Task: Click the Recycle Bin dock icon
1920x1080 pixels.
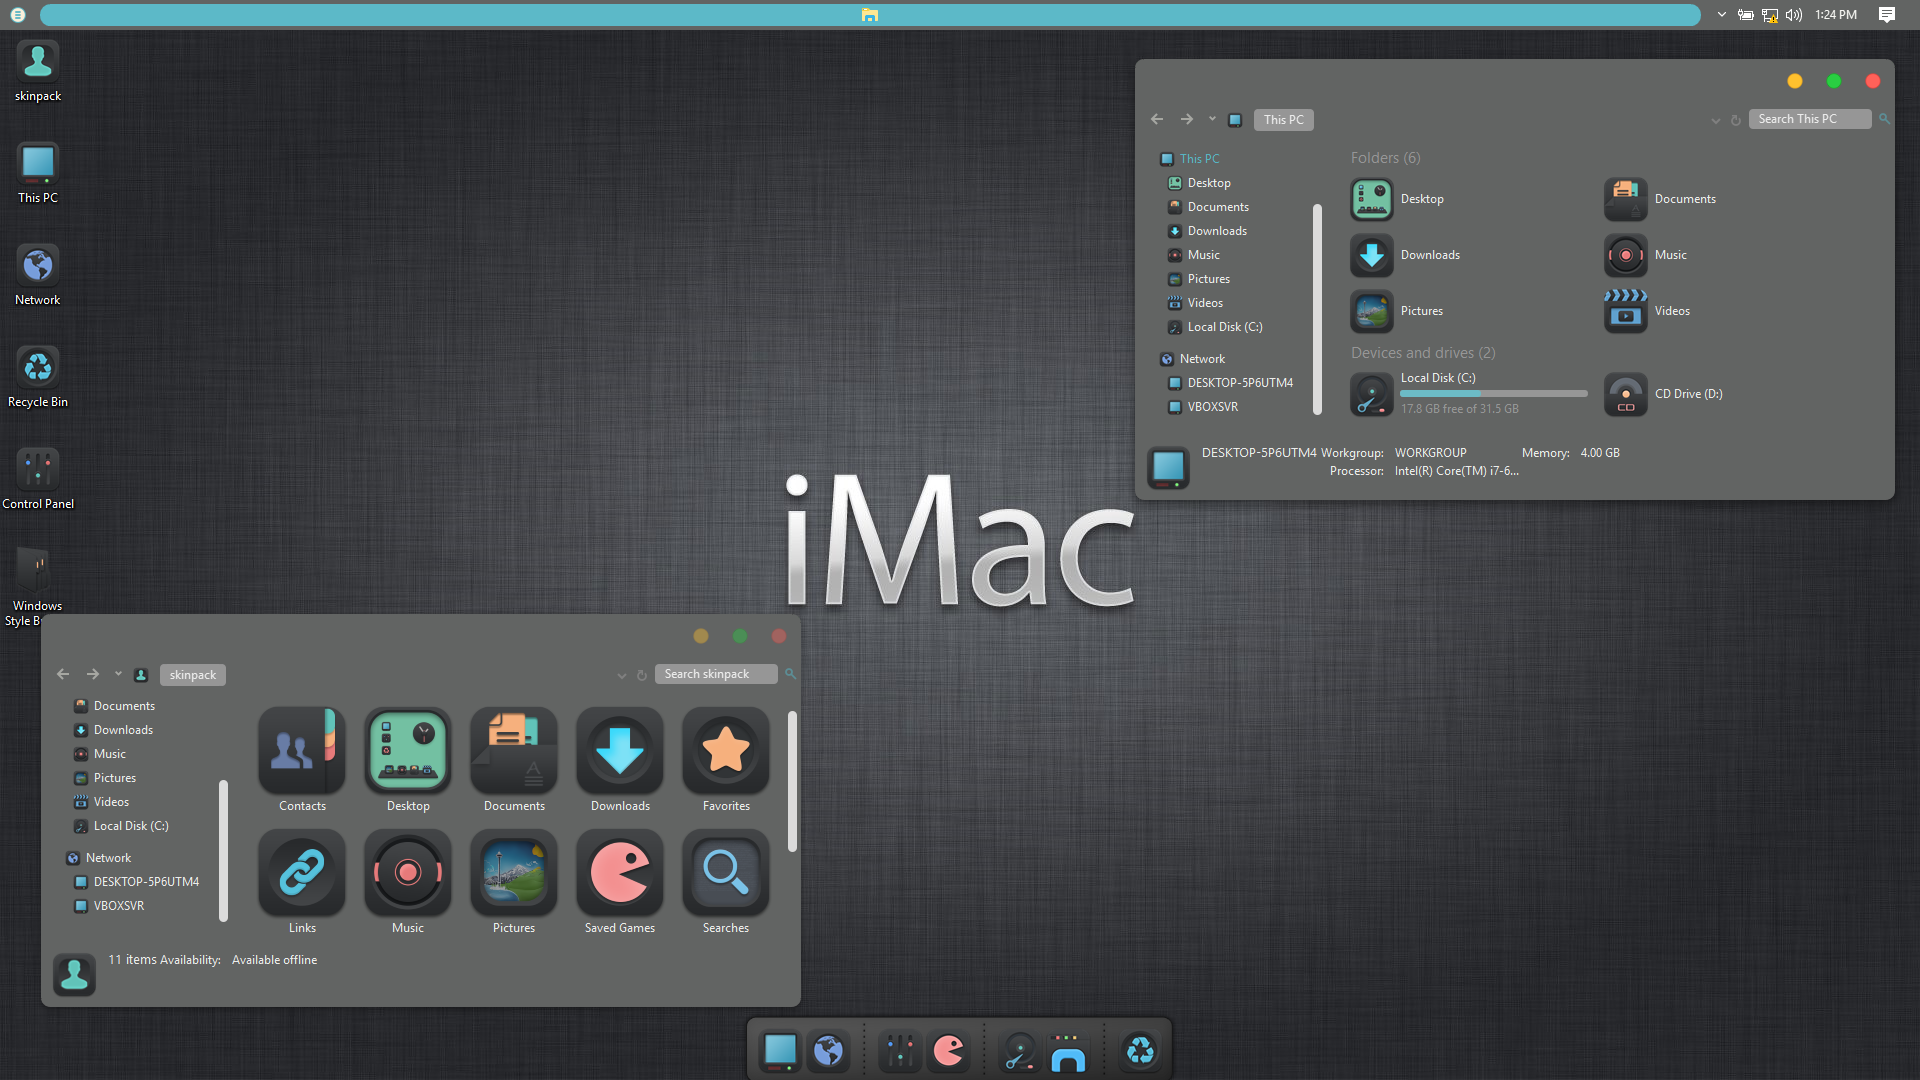Action: [1140, 1051]
